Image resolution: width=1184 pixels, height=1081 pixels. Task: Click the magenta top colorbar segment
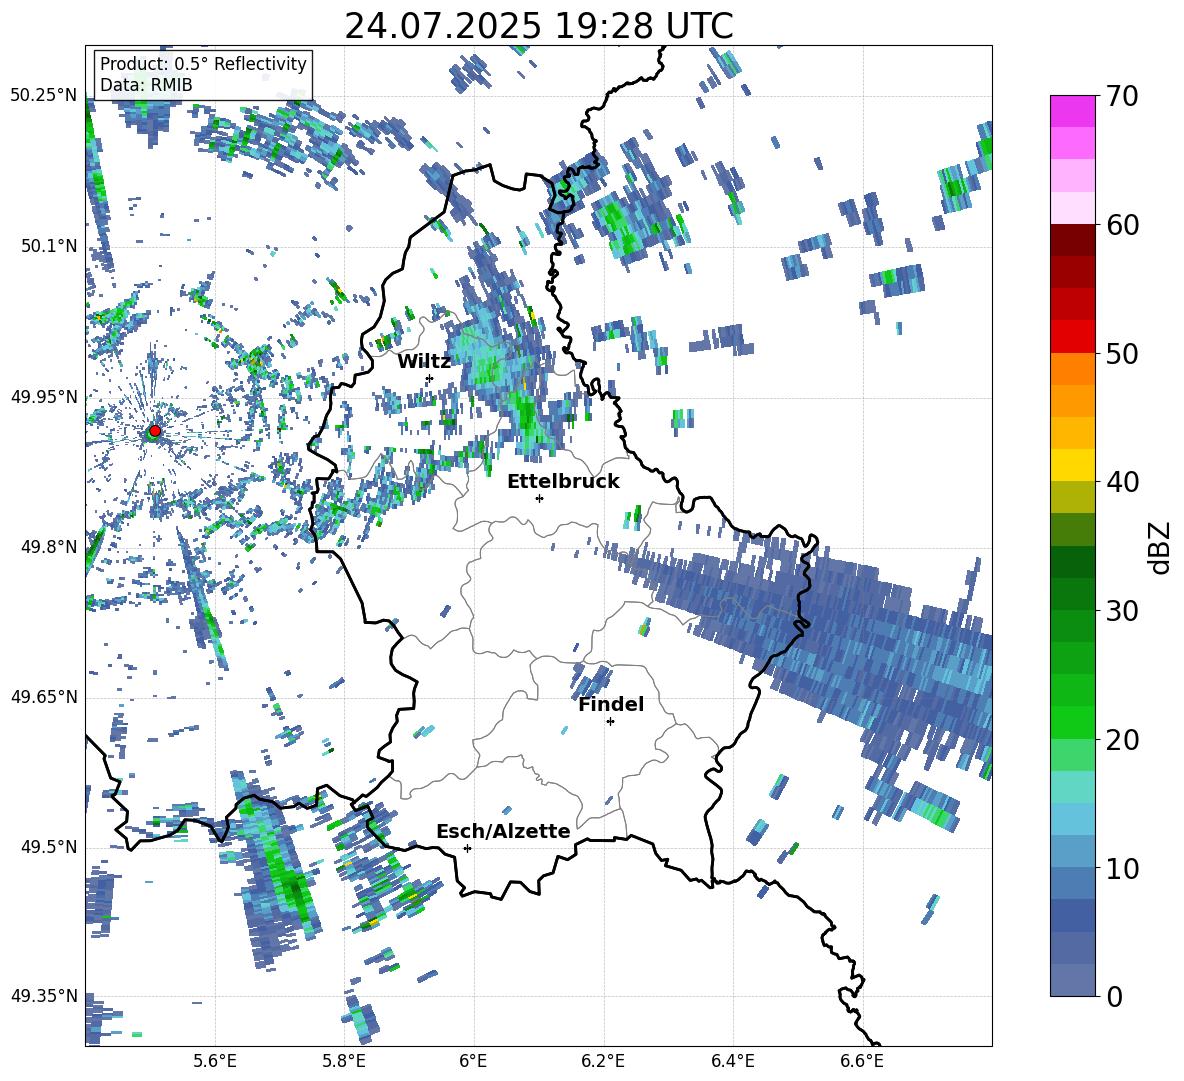[x=1072, y=111]
